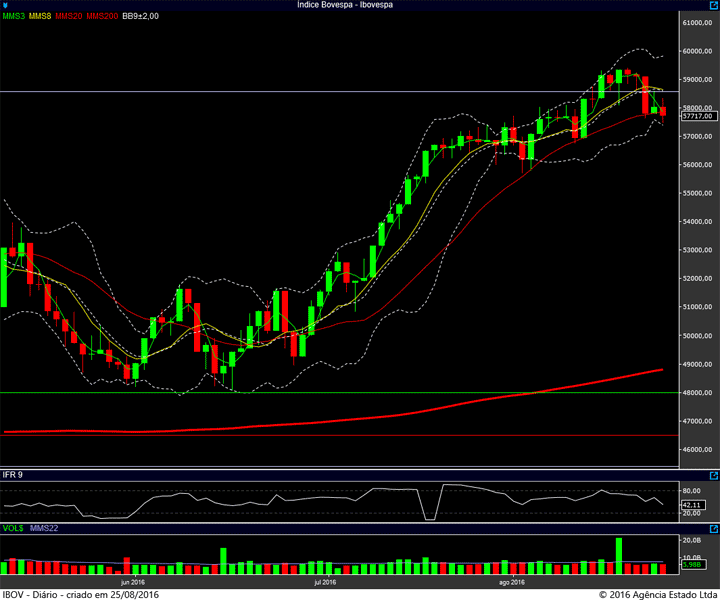The height and width of the screenshot is (600, 720).
Task: Click the VOL$ panel label
Action: [x=13, y=528]
